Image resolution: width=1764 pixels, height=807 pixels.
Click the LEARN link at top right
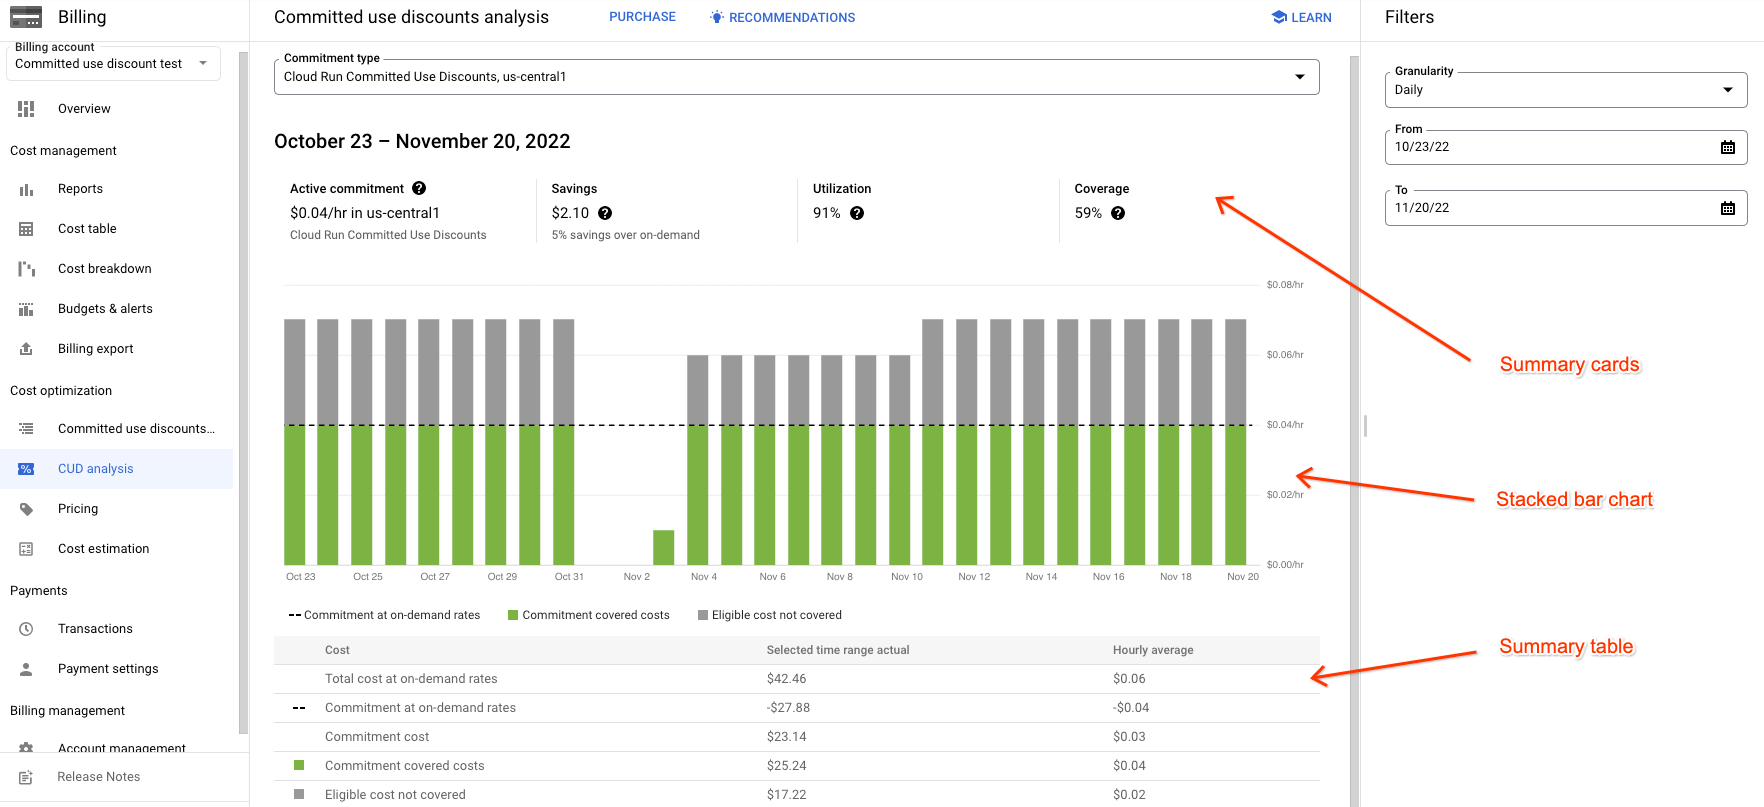pyautogui.click(x=1301, y=18)
